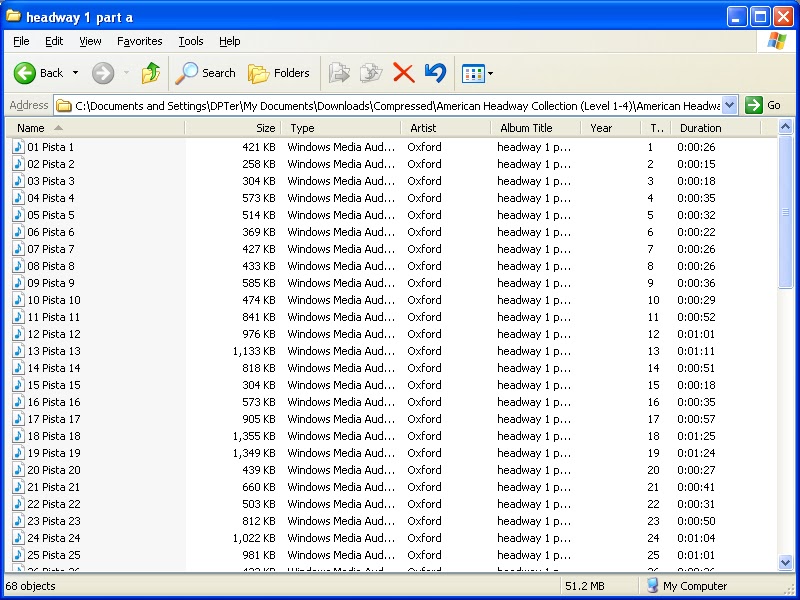Select the file name 23 Pista 23
This screenshot has width=800, height=600.
point(54,521)
